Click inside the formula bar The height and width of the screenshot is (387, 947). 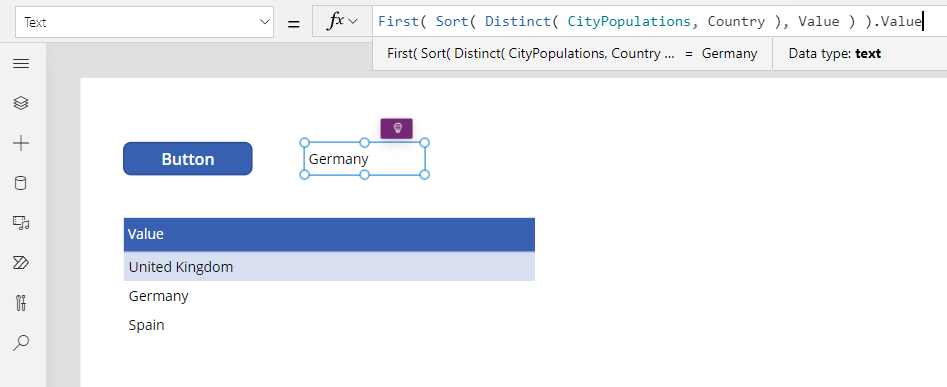point(659,22)
